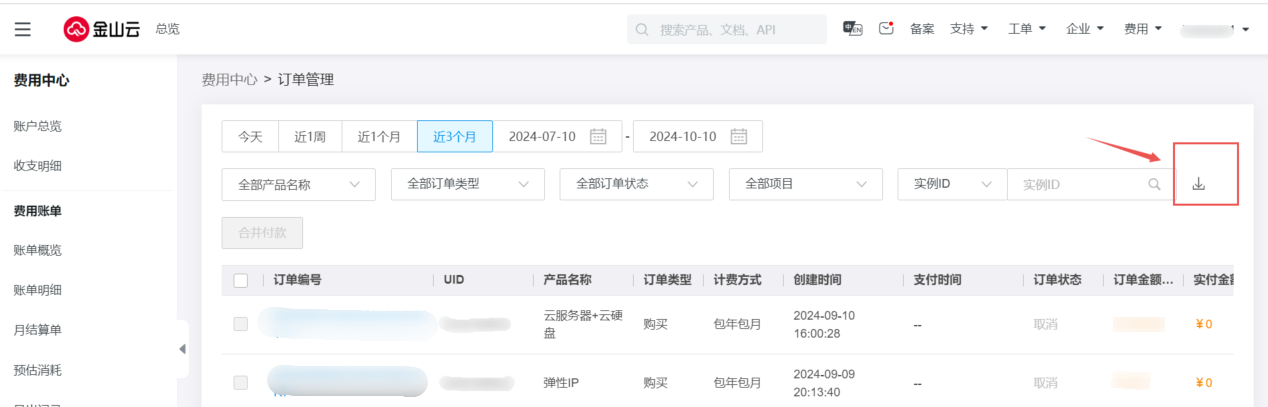Click the download export icon
Image resolution: width=1268 pixels, height=407 pixels.
click(x=1199, y=184)
